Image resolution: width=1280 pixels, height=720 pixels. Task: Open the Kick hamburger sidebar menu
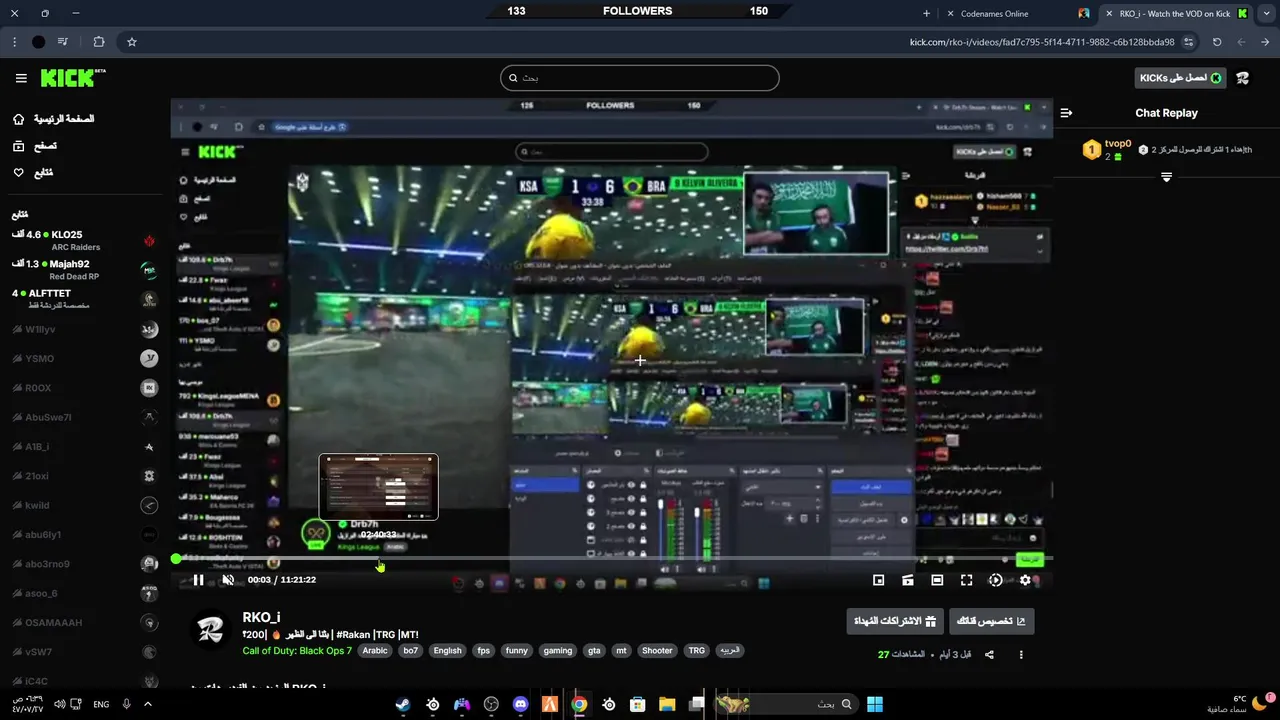point(21,78)
